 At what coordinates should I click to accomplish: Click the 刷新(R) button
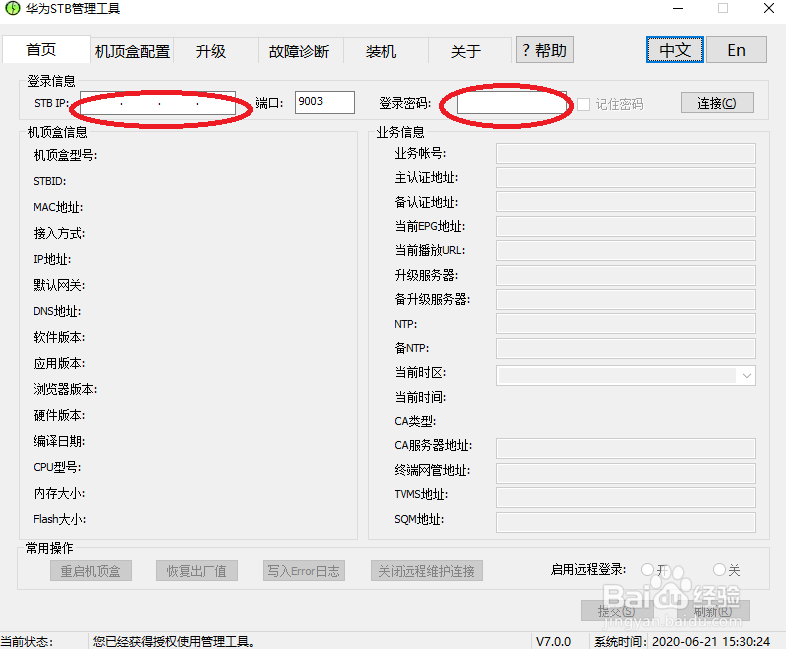pos(713,611)
